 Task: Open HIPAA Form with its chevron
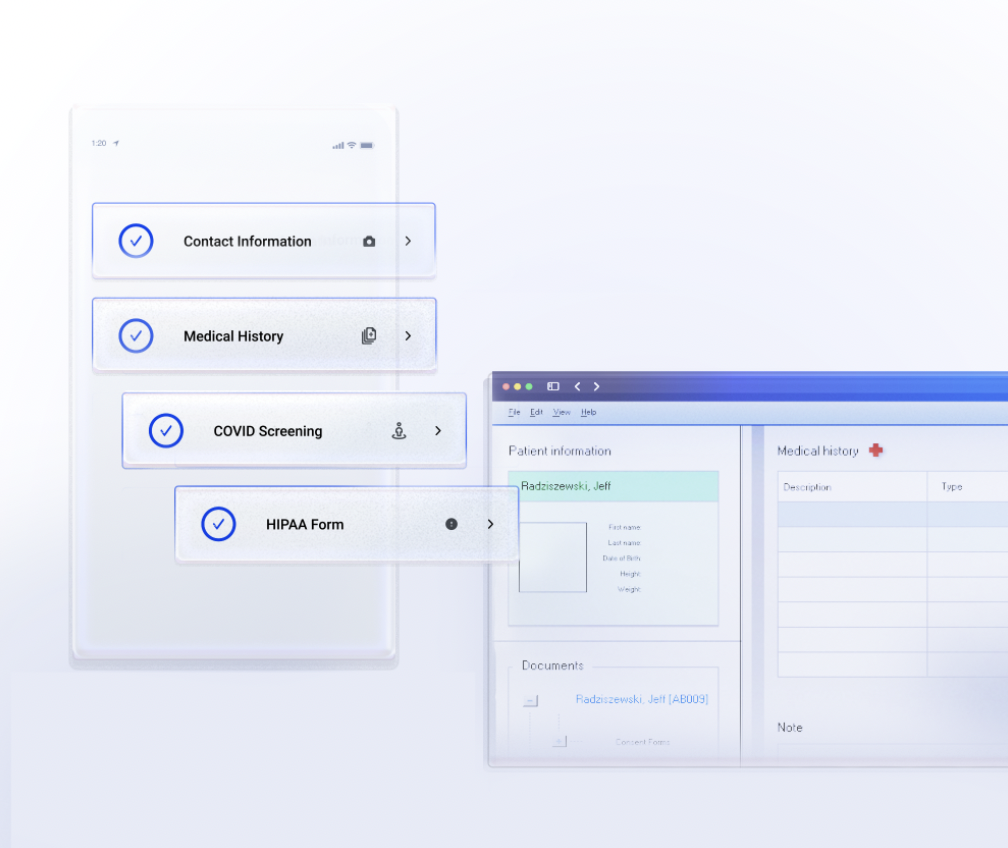490,524
